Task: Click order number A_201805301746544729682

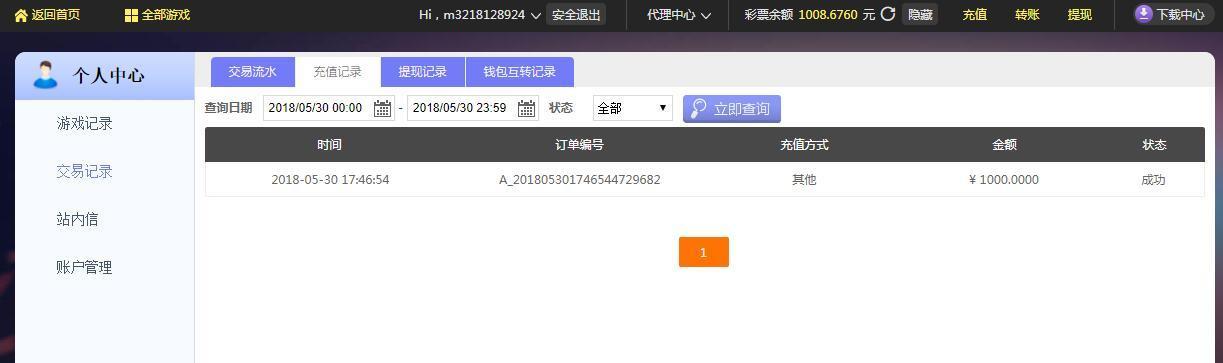Action: click(580, 180)
